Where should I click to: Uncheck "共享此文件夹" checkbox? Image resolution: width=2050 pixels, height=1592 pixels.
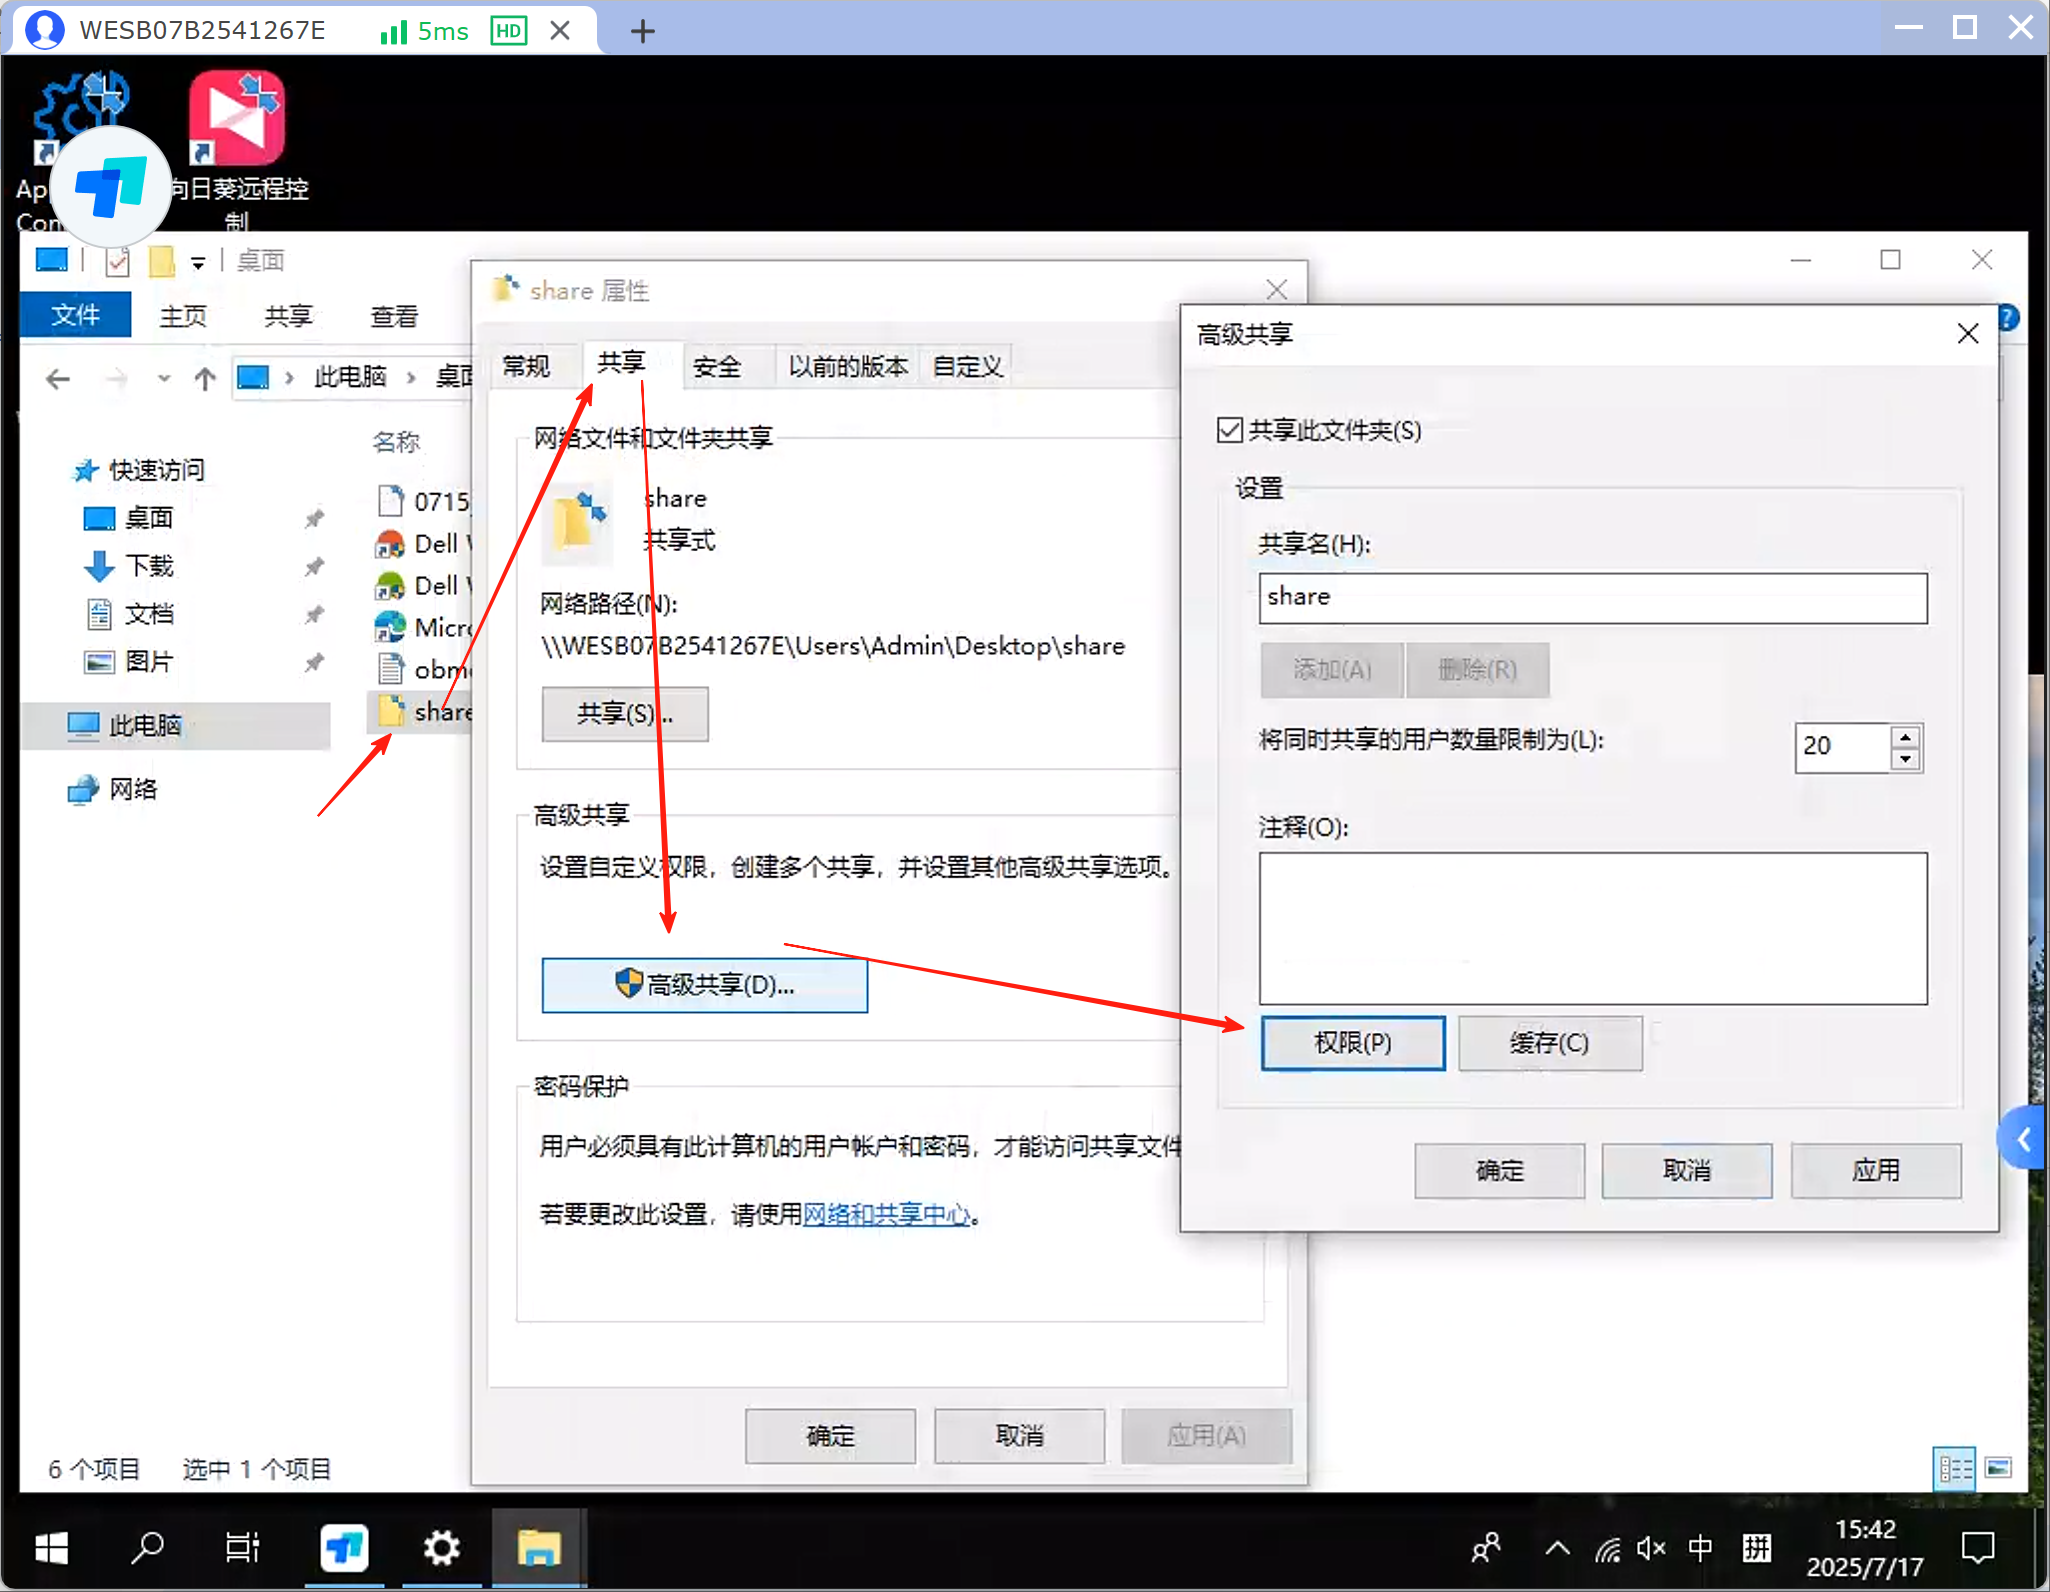click(x=1230, y=431)
